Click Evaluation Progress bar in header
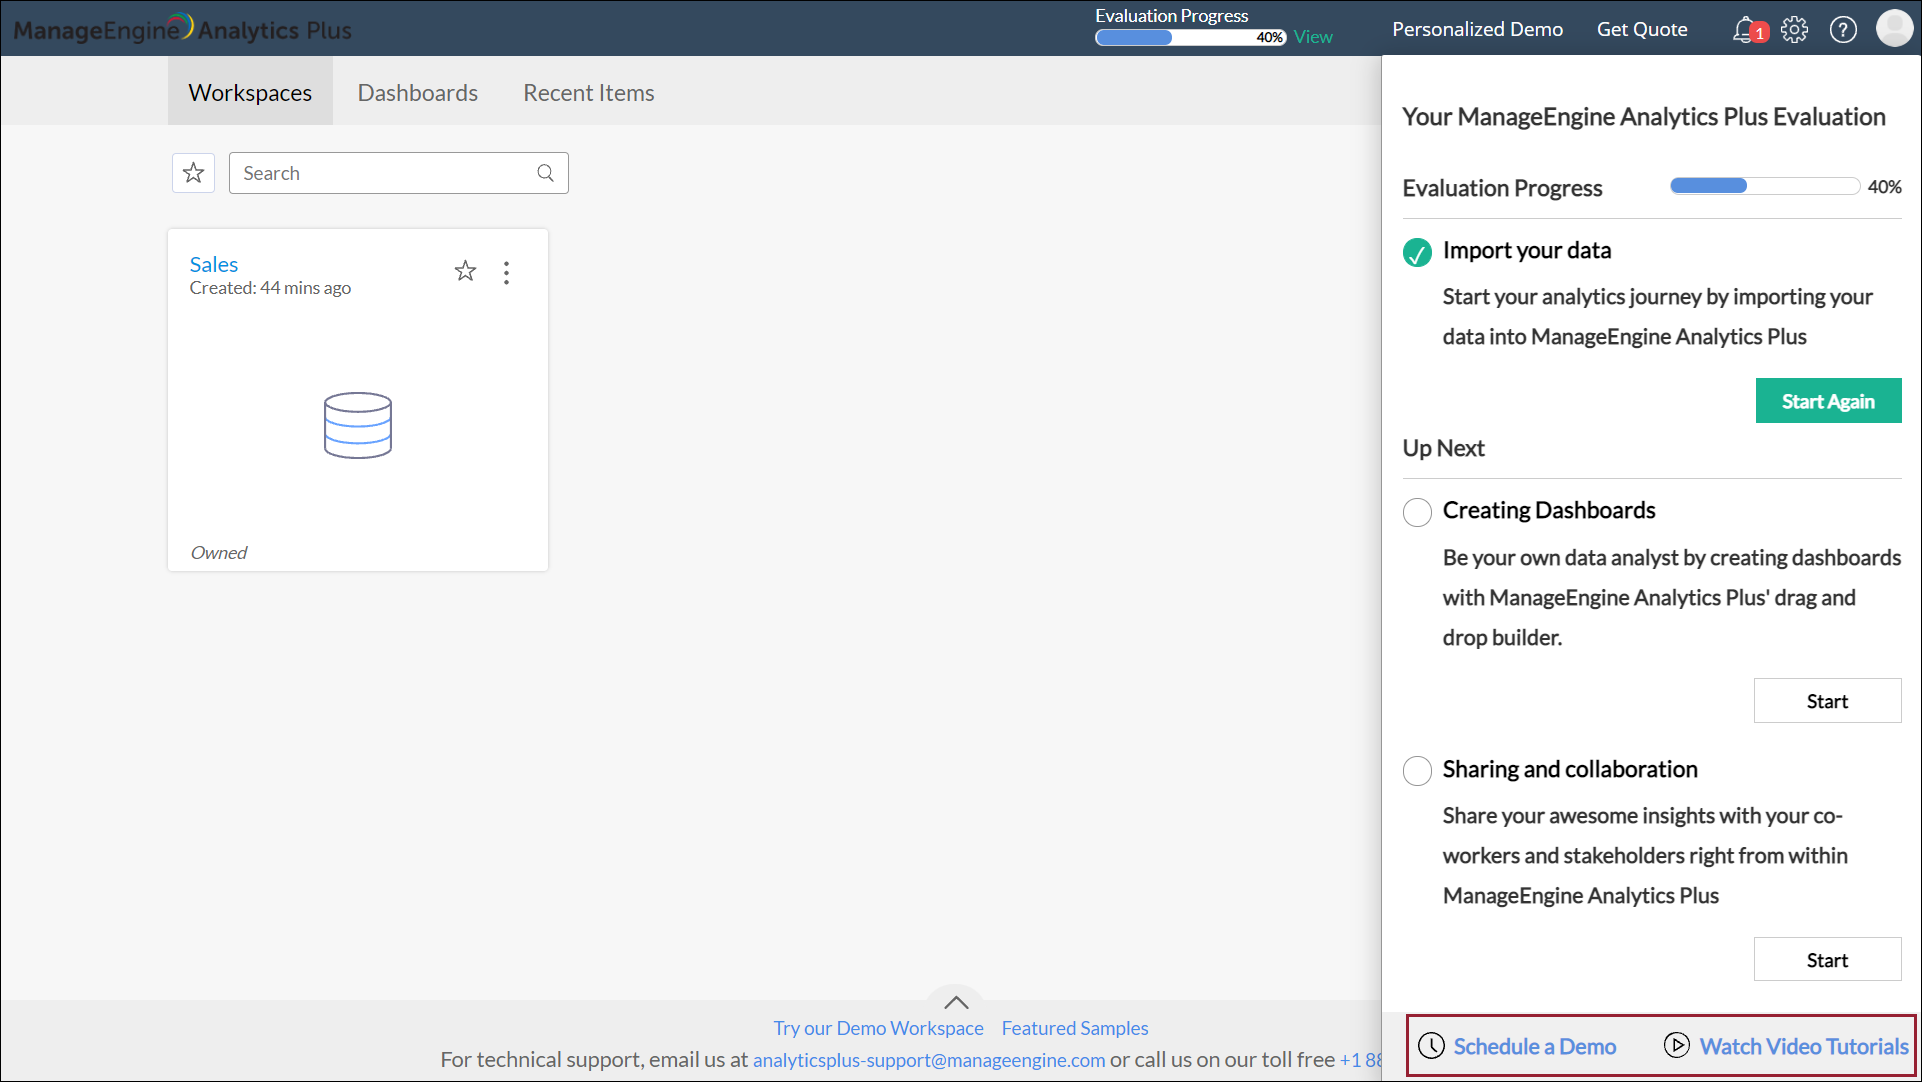 pos(1190,38)
